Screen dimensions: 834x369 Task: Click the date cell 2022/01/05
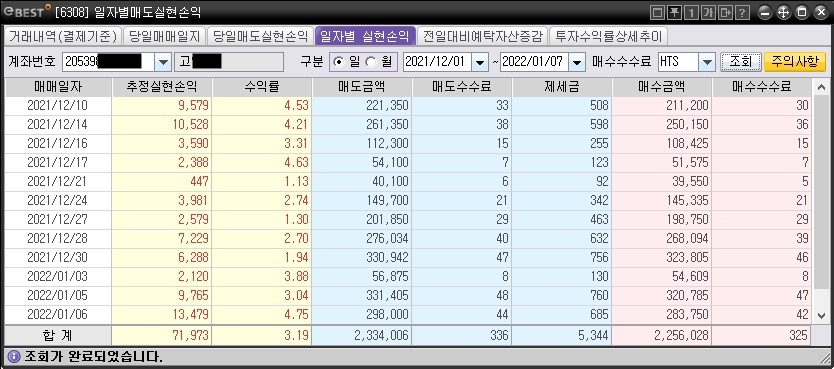(57, 295)
